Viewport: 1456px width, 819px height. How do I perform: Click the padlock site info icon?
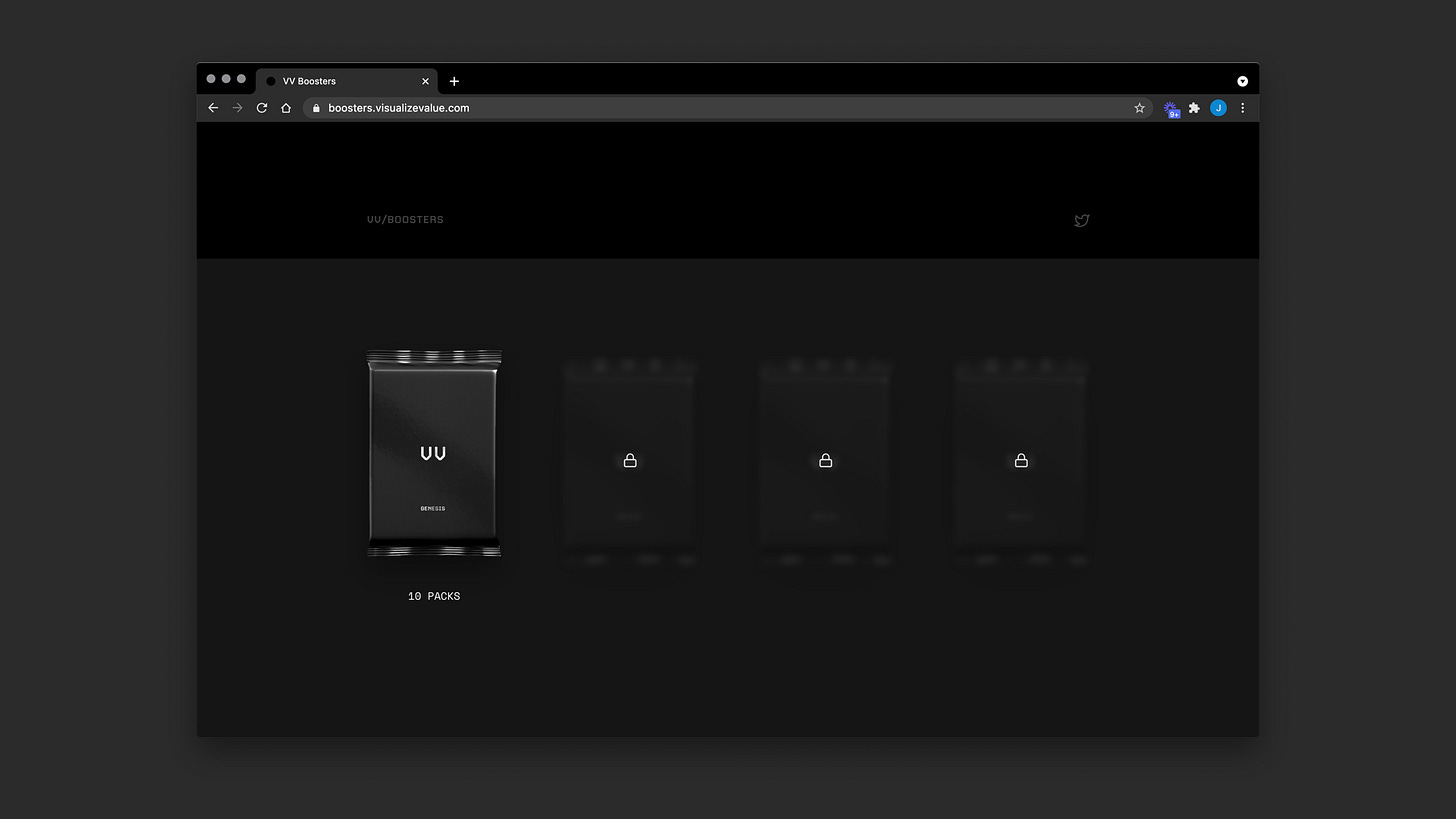(316, 108)
